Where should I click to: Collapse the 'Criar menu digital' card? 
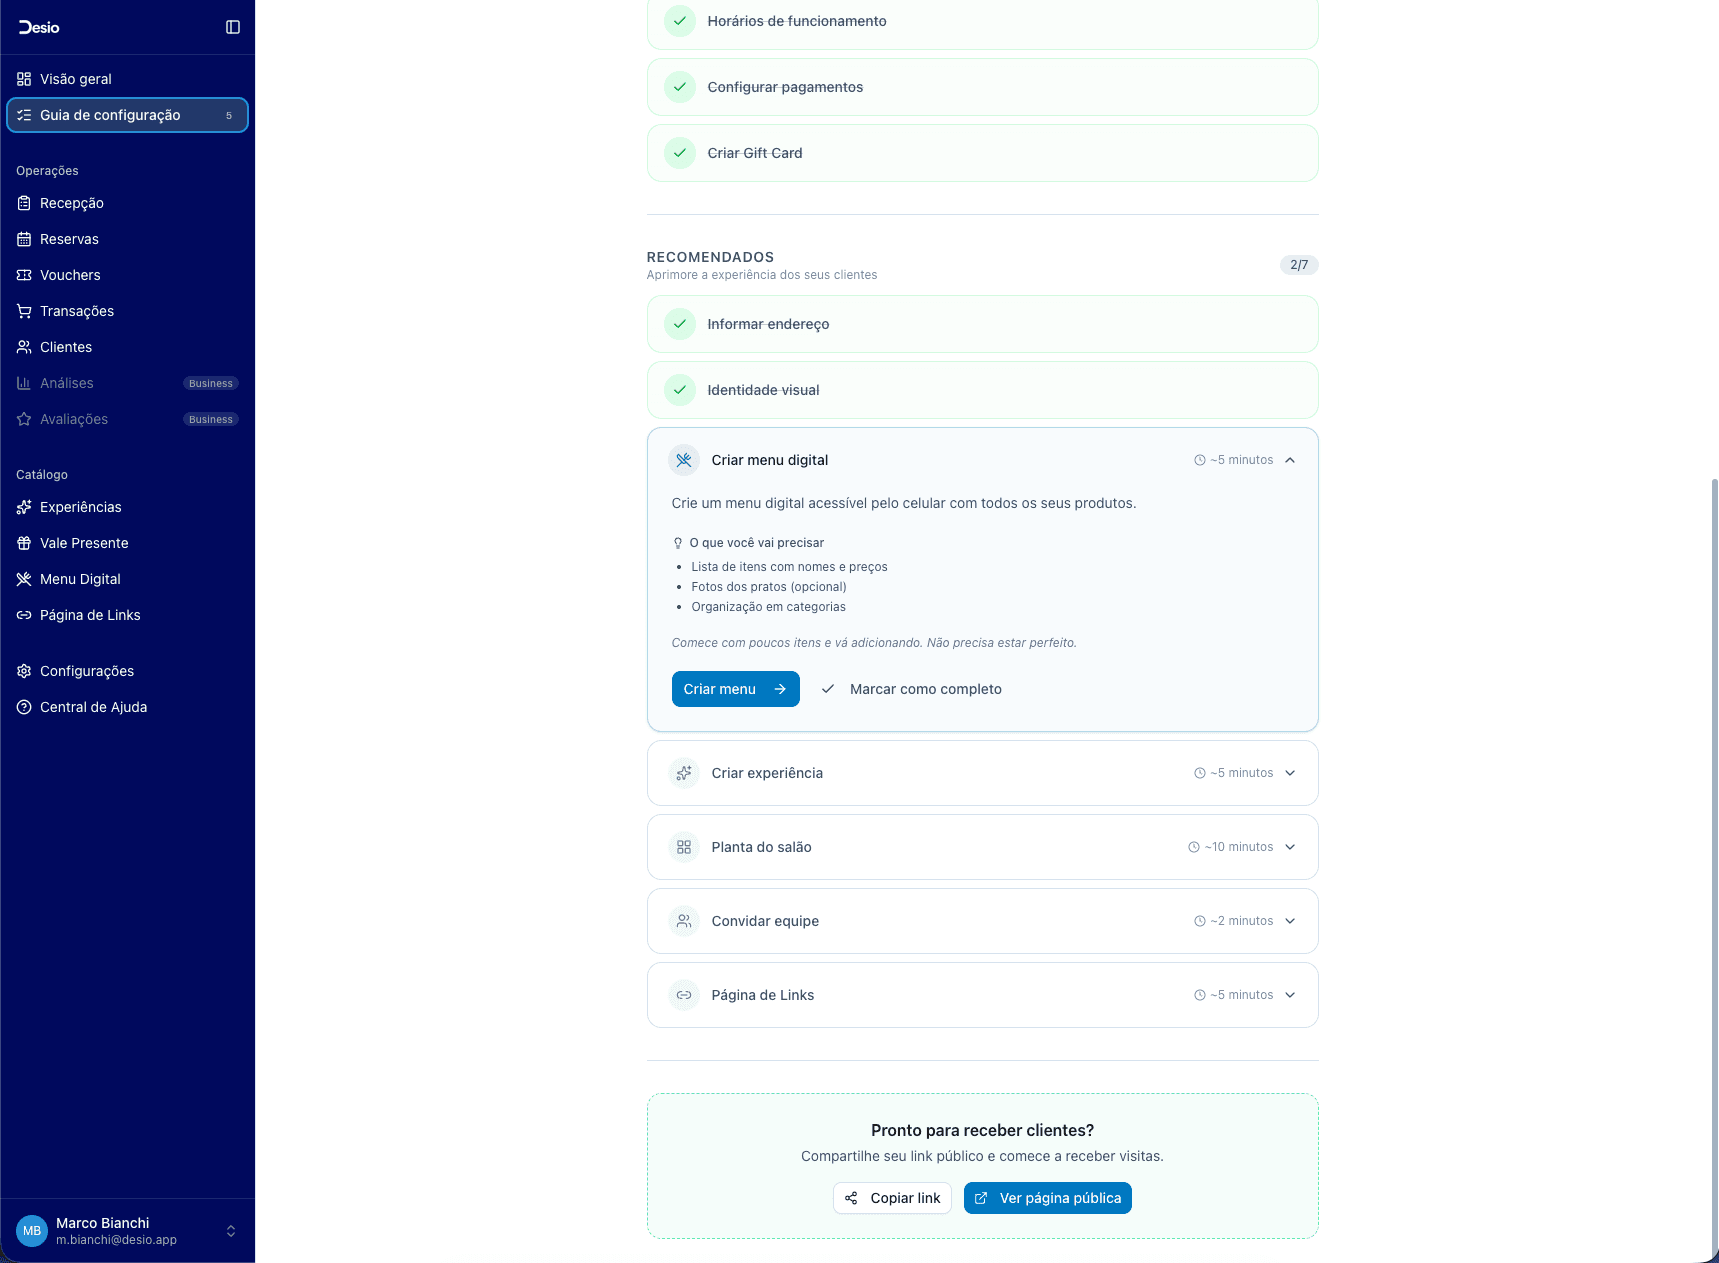tap(1291, 460)
